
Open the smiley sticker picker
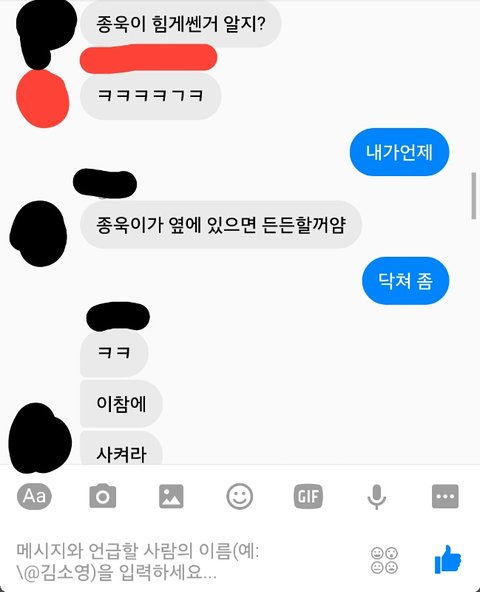(239, 496)
